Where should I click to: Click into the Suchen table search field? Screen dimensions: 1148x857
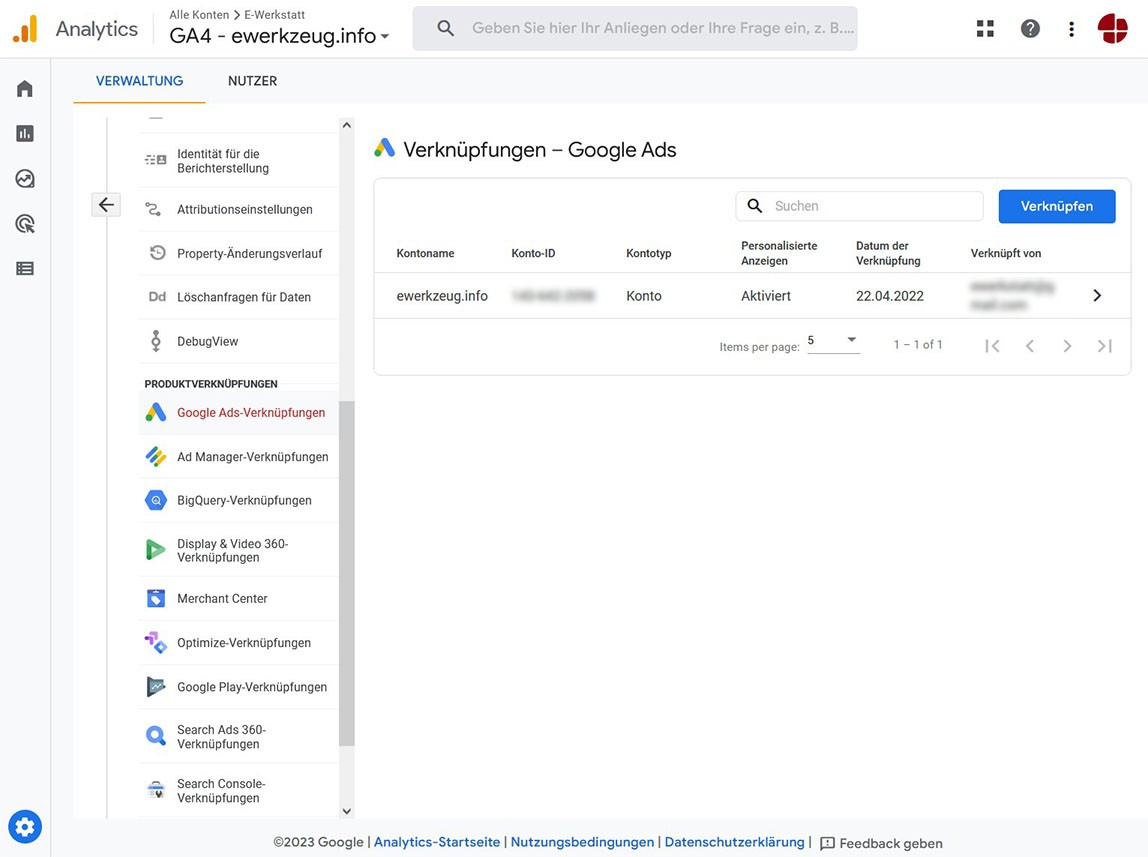coord(860,206)
